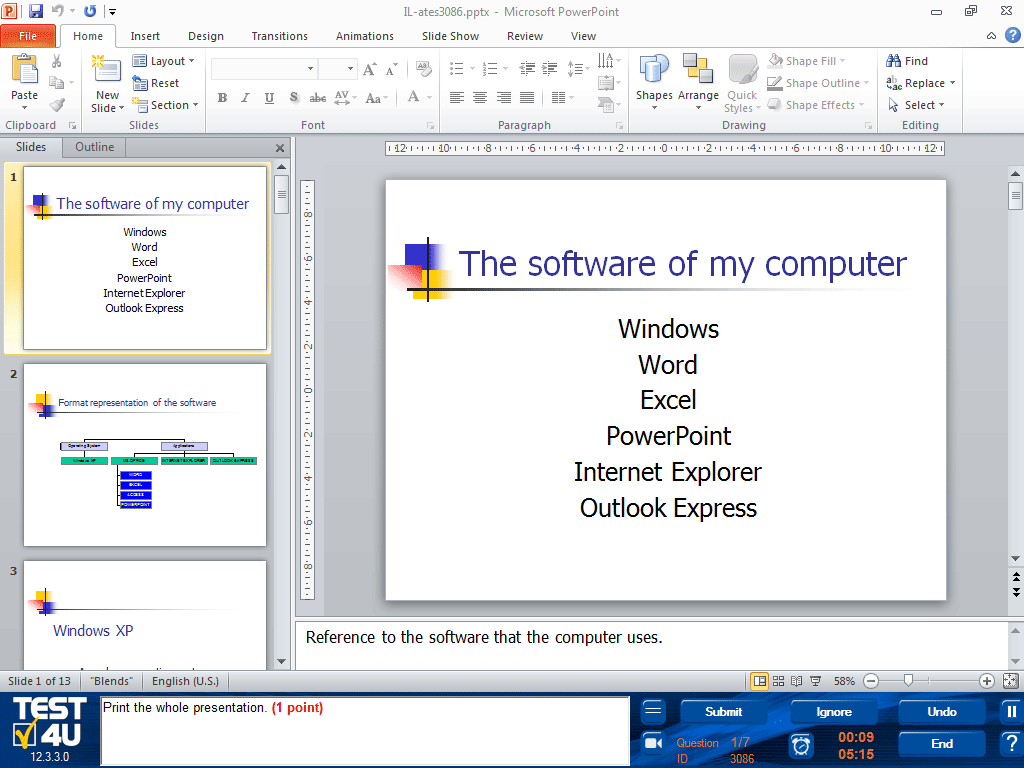Click the Test4U End button
The image size is (1024, 768).
point(942,744)
